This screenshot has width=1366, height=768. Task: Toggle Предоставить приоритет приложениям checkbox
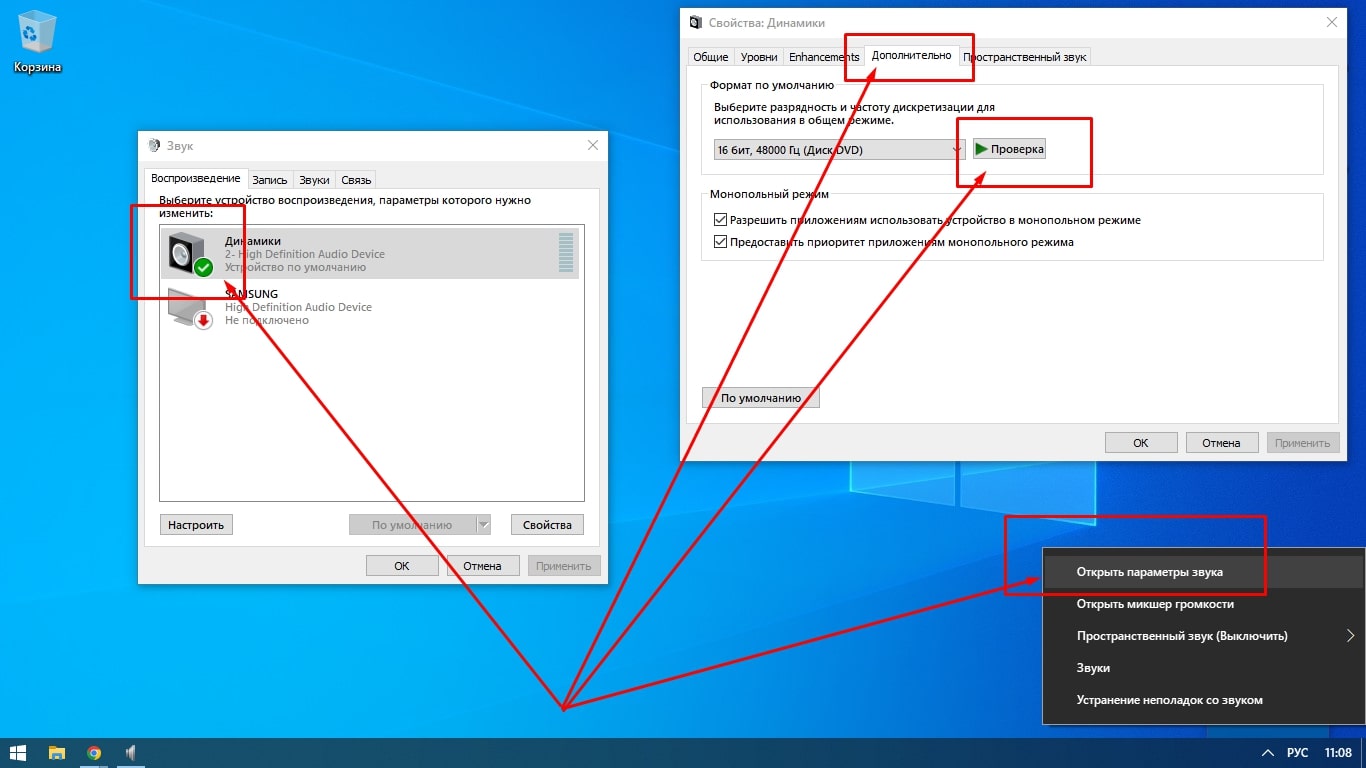[x=720, y=242]
